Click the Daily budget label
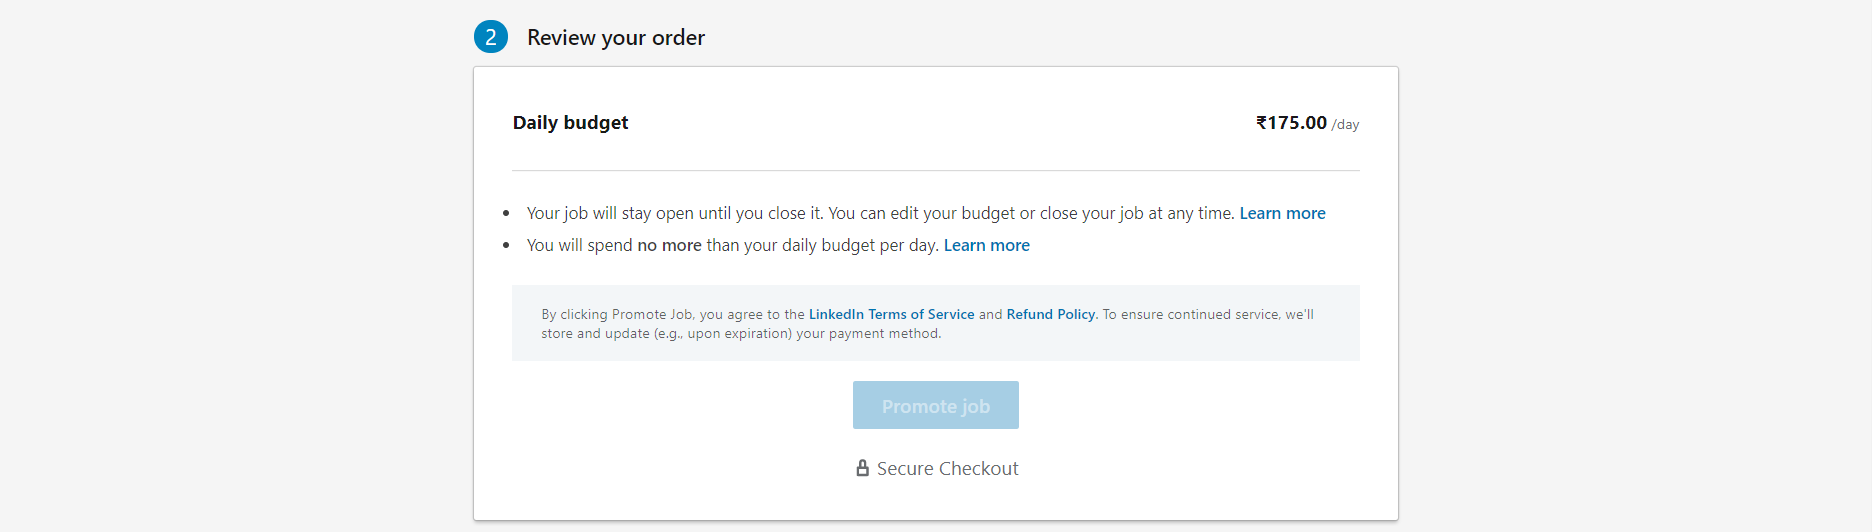This screenshot has width=1872, height=532. pyautogui.click(x=570, y=123)
